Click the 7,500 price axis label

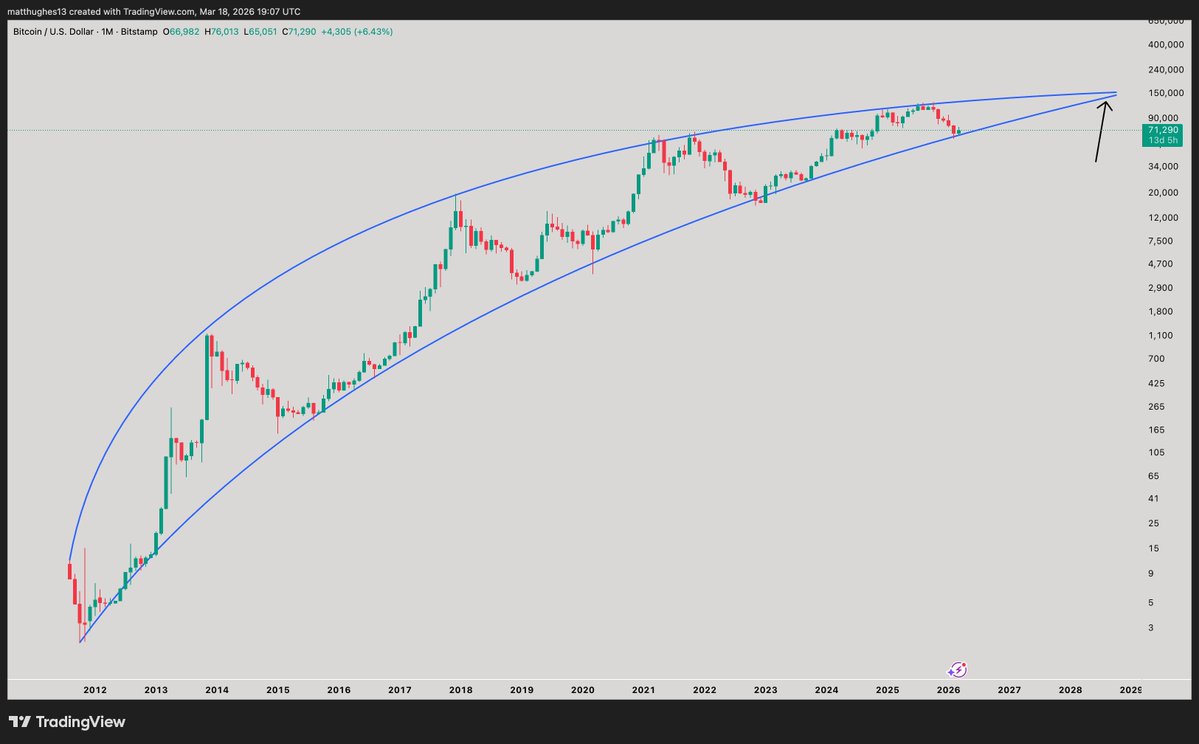(1160, 241)
